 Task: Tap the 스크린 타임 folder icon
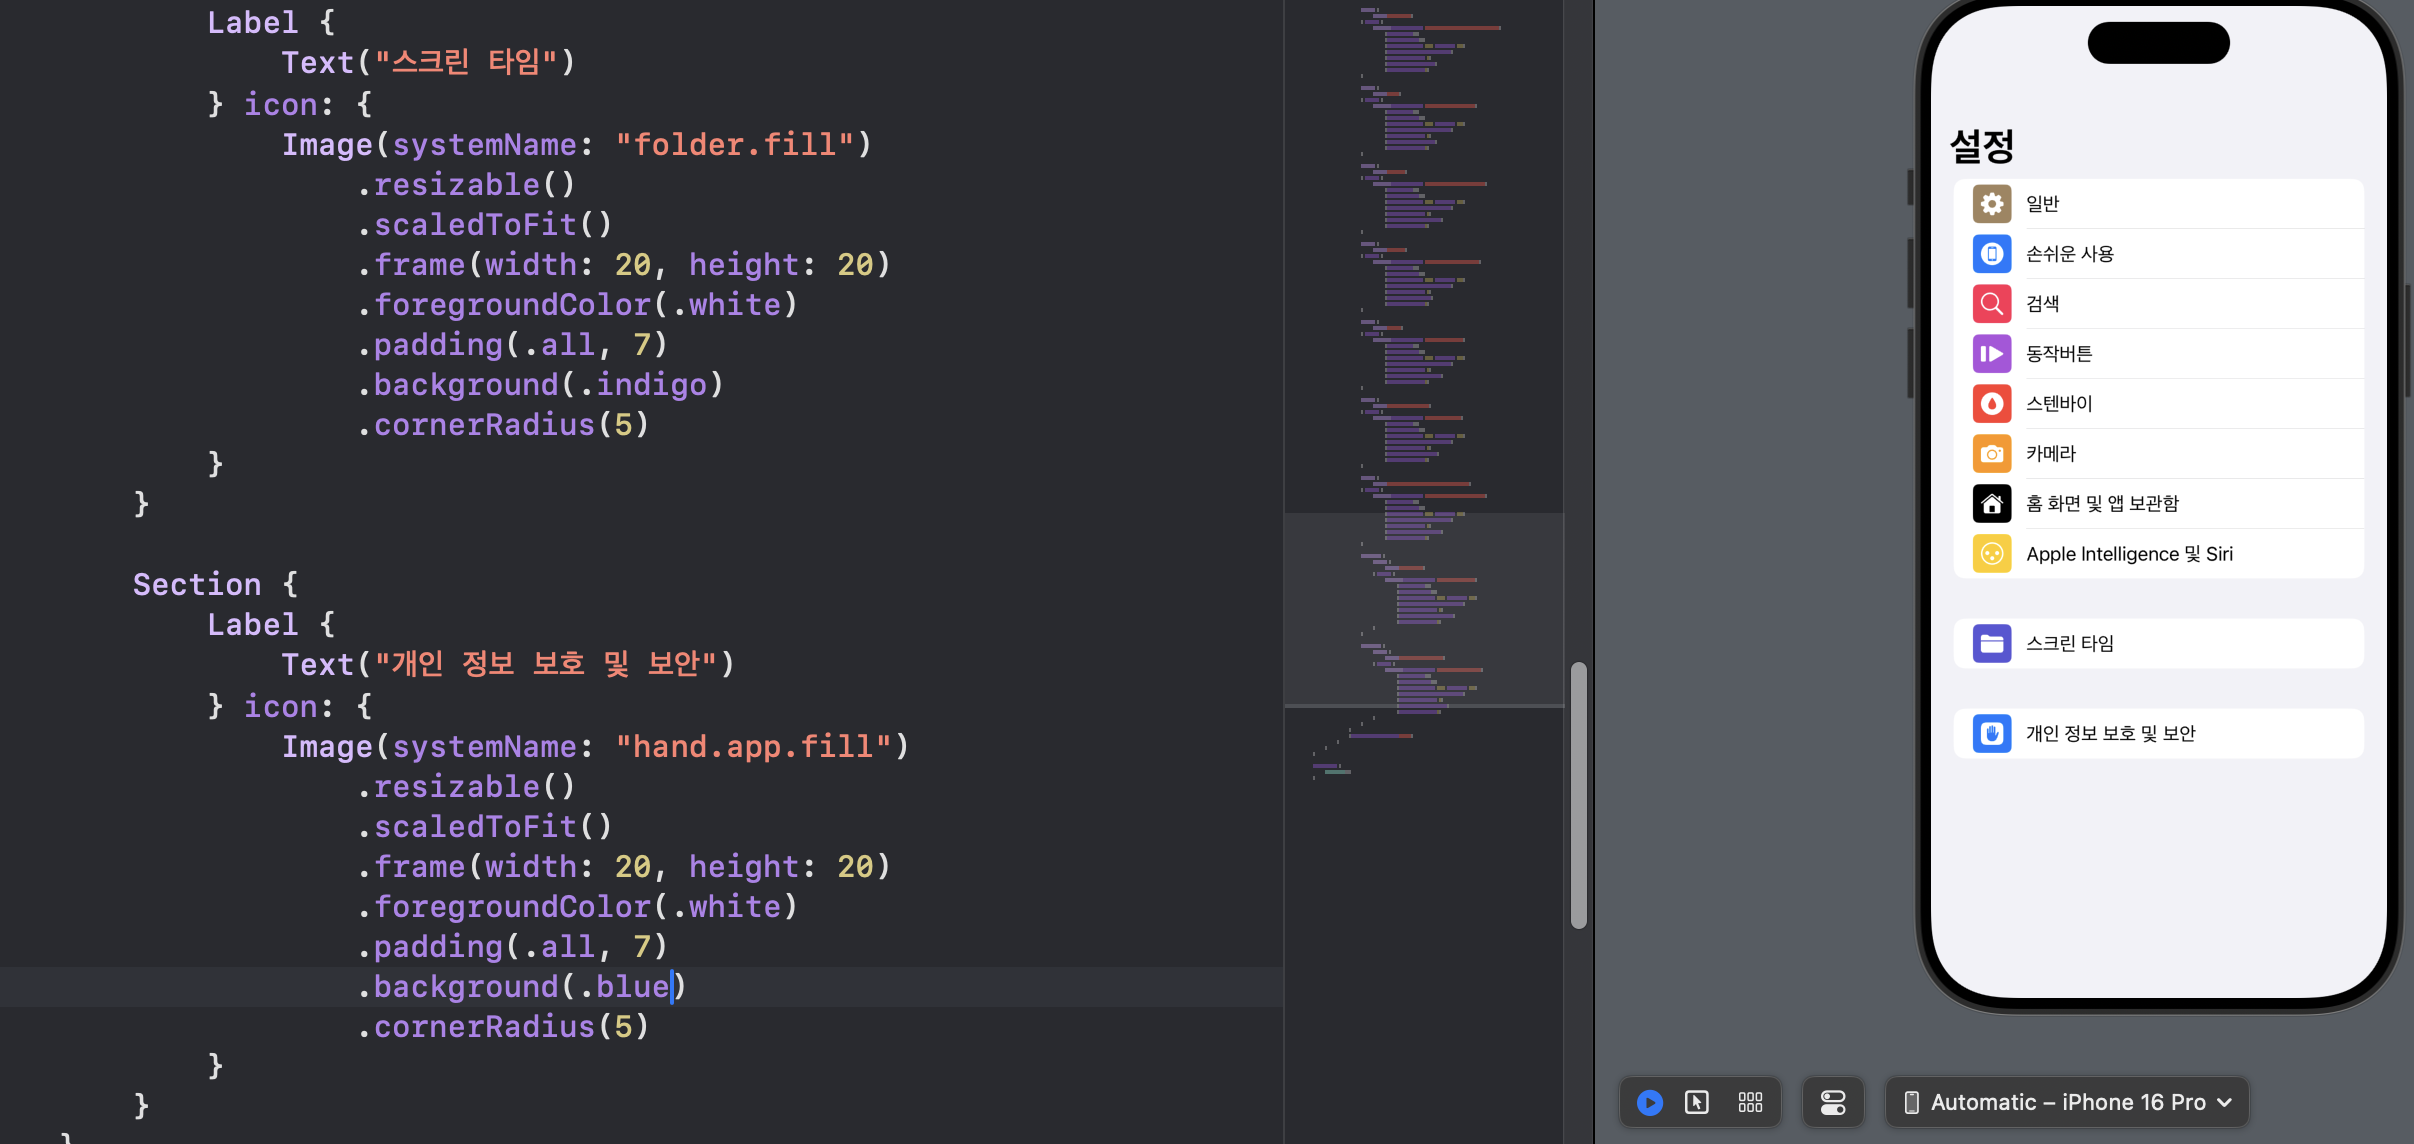click(1991, 644)
